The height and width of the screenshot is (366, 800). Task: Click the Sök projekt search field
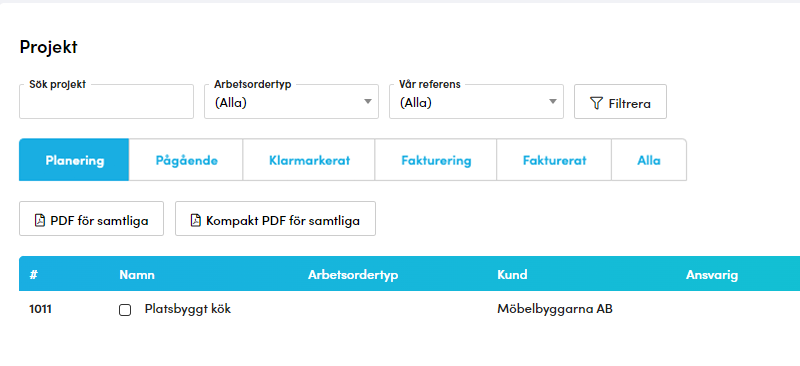[x=107, y=102]
